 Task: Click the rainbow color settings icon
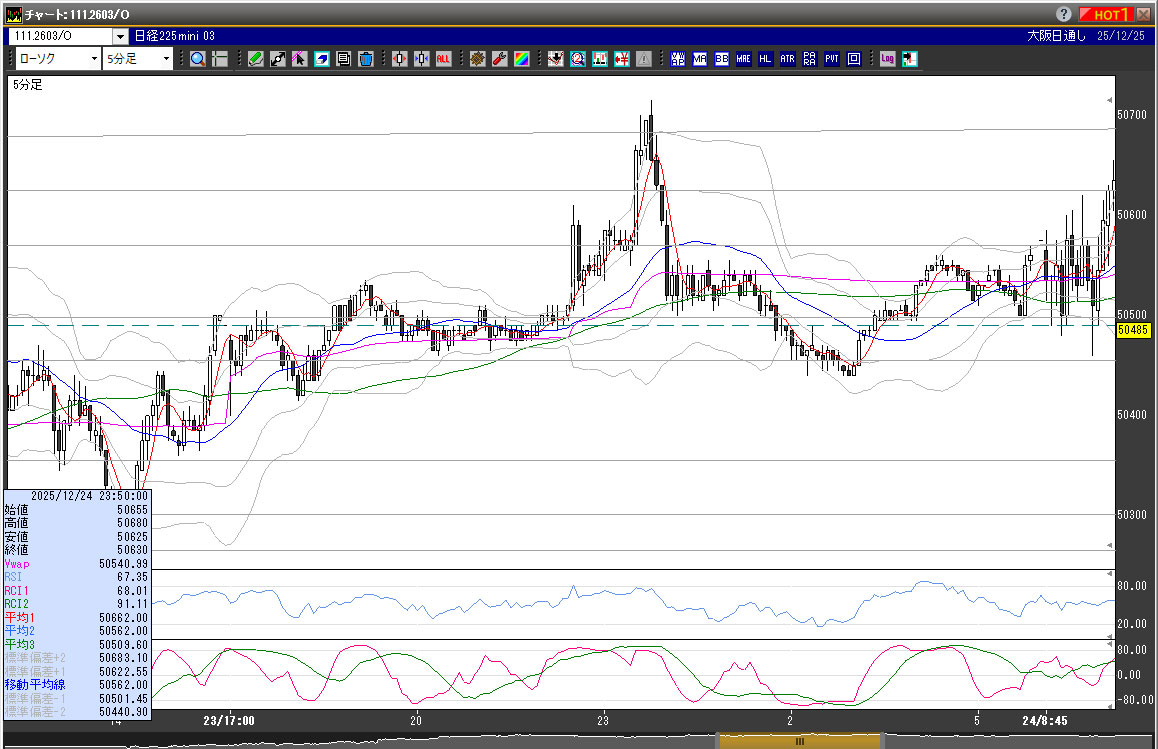coord(521,59)
